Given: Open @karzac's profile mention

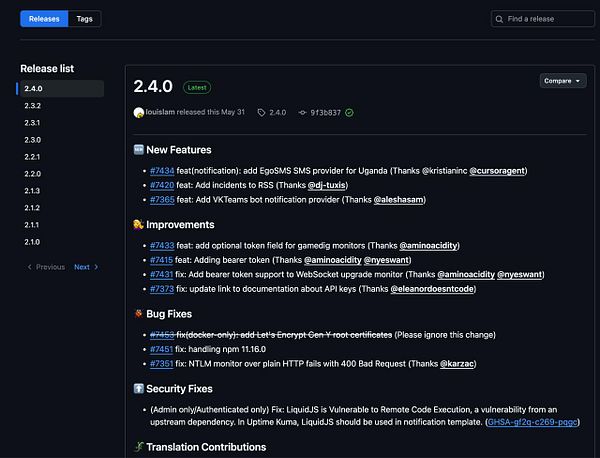Looking at the screenshot, I should (457, 364).
